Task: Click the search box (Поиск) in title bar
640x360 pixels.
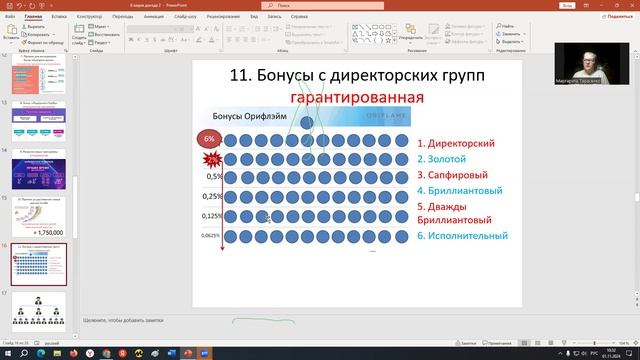Action: tap(322, 6)
